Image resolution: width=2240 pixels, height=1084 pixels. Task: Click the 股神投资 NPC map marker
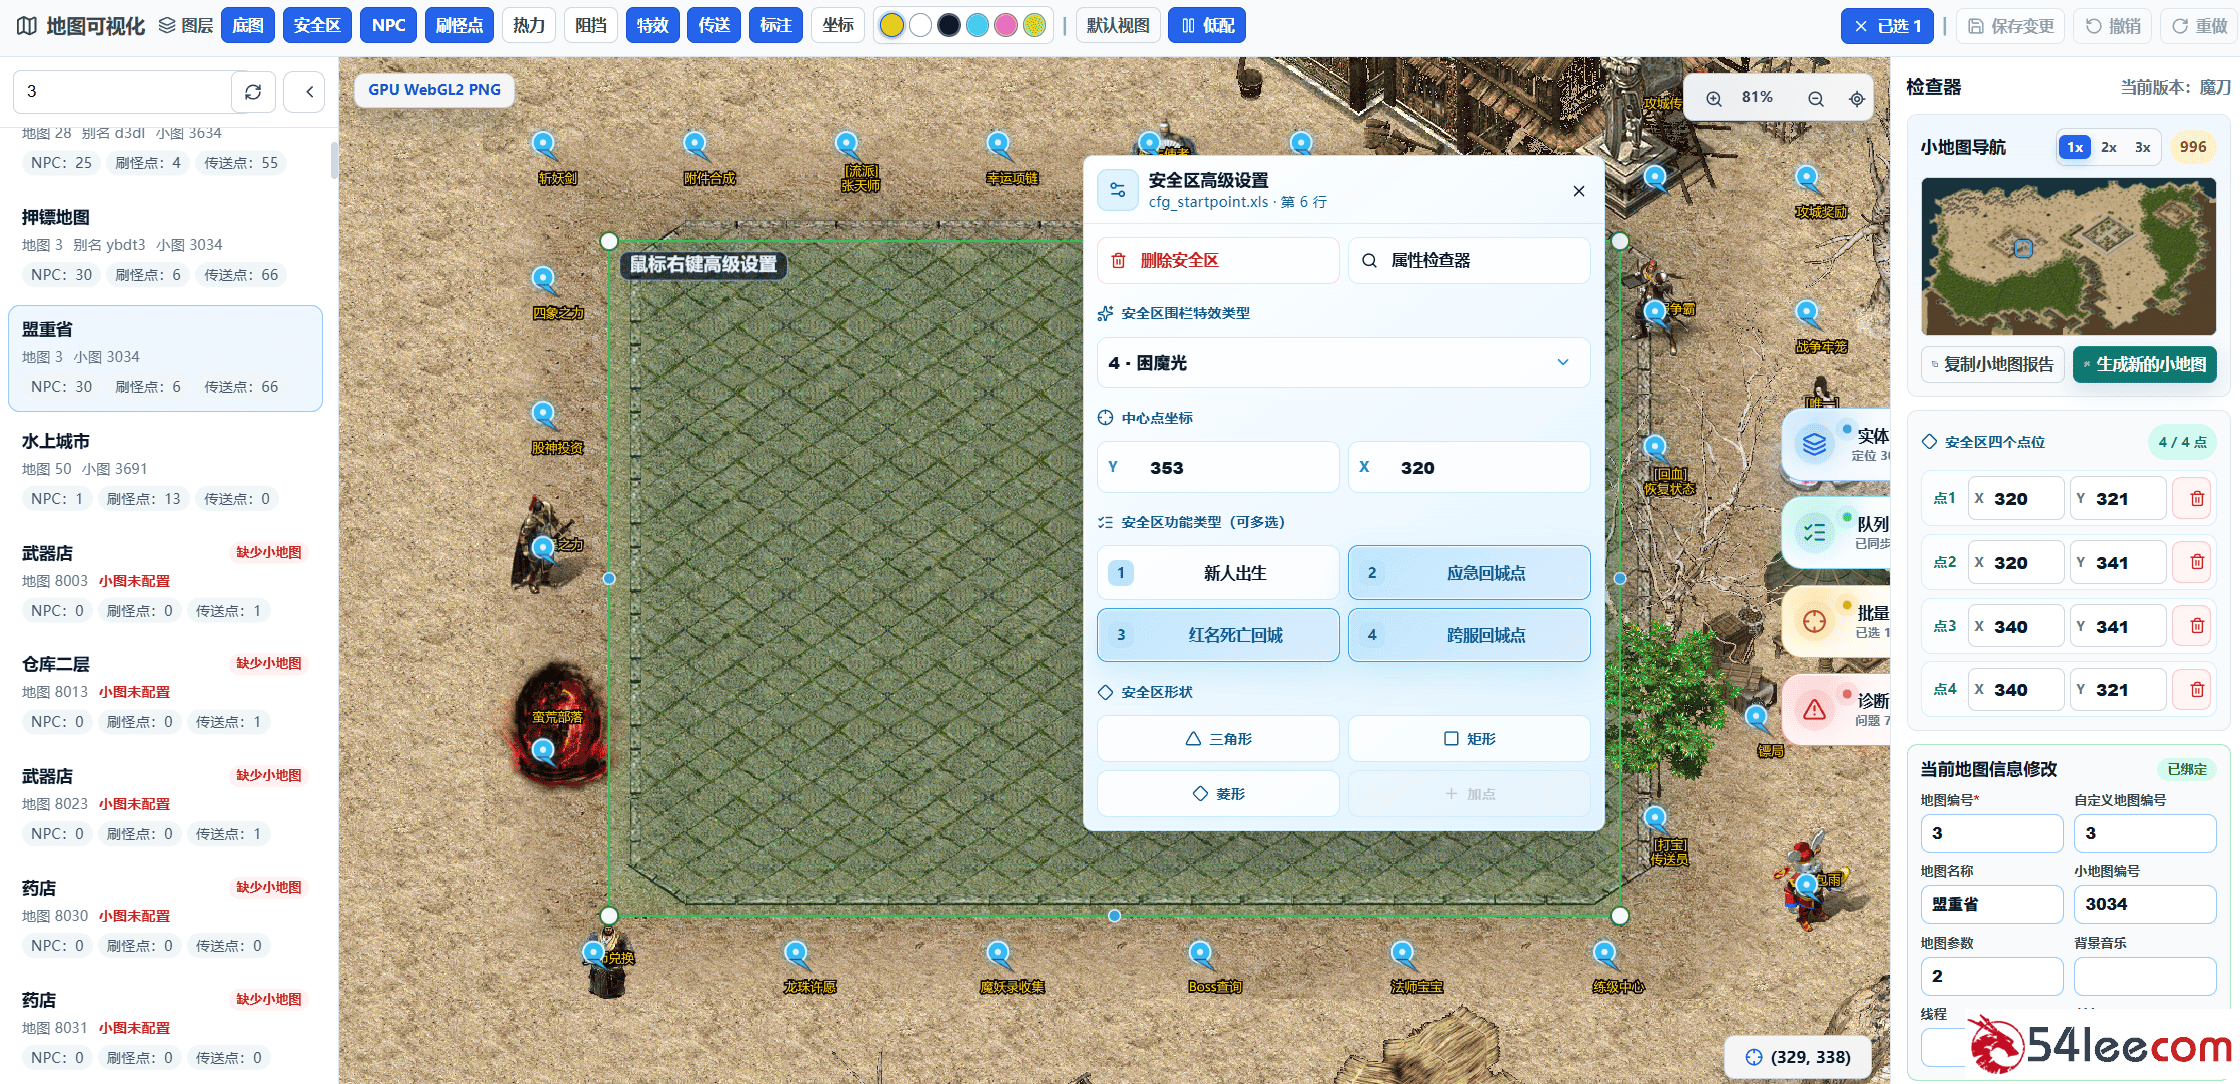(544, 416)
